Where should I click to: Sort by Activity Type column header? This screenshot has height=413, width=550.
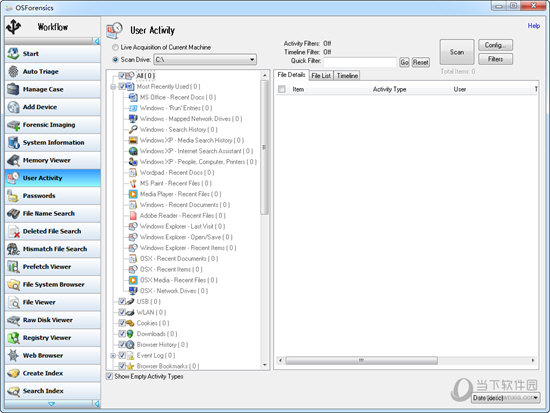pyautogui.click(x=389, y=89)
